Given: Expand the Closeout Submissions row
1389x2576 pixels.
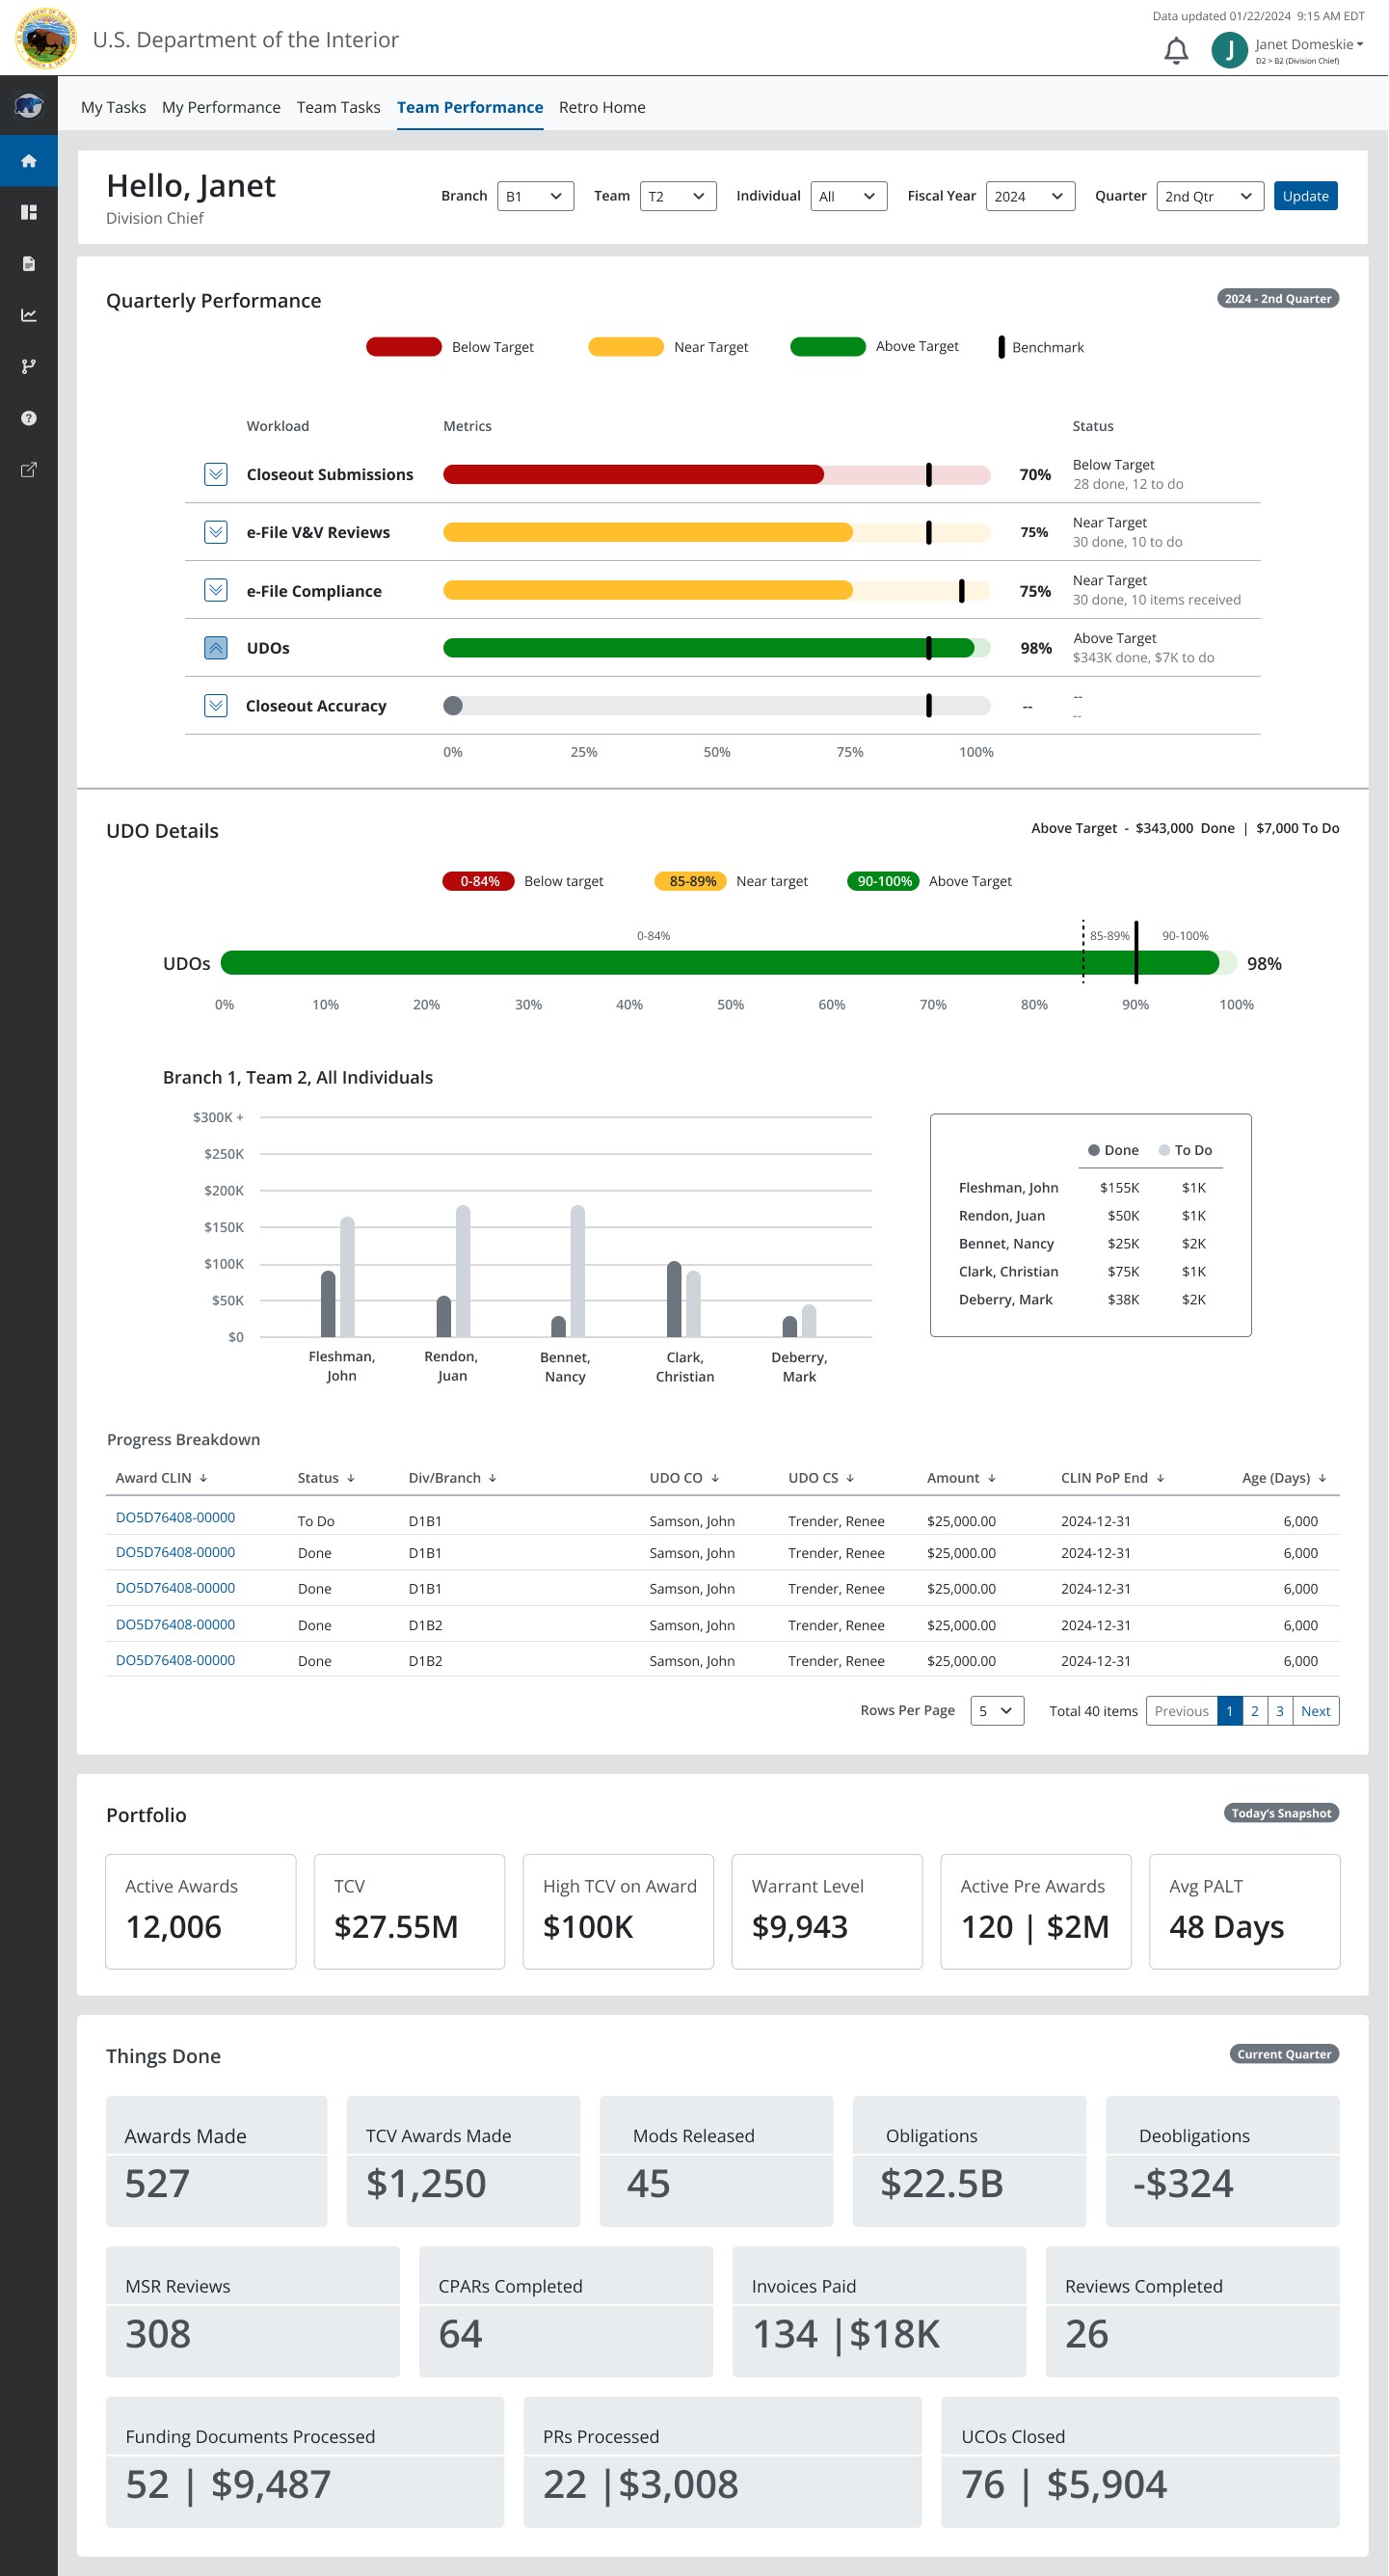Looking at the screenshot, I should [216, 474].
